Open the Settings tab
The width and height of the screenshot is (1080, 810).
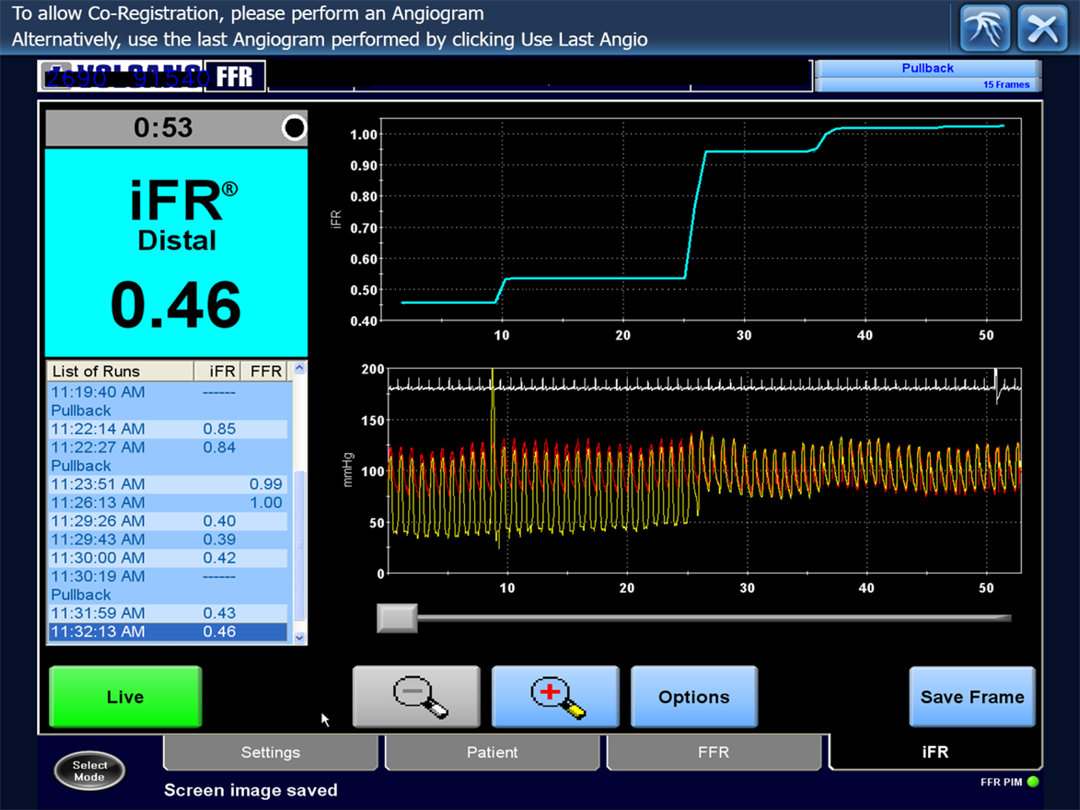[x=271, y=752]
